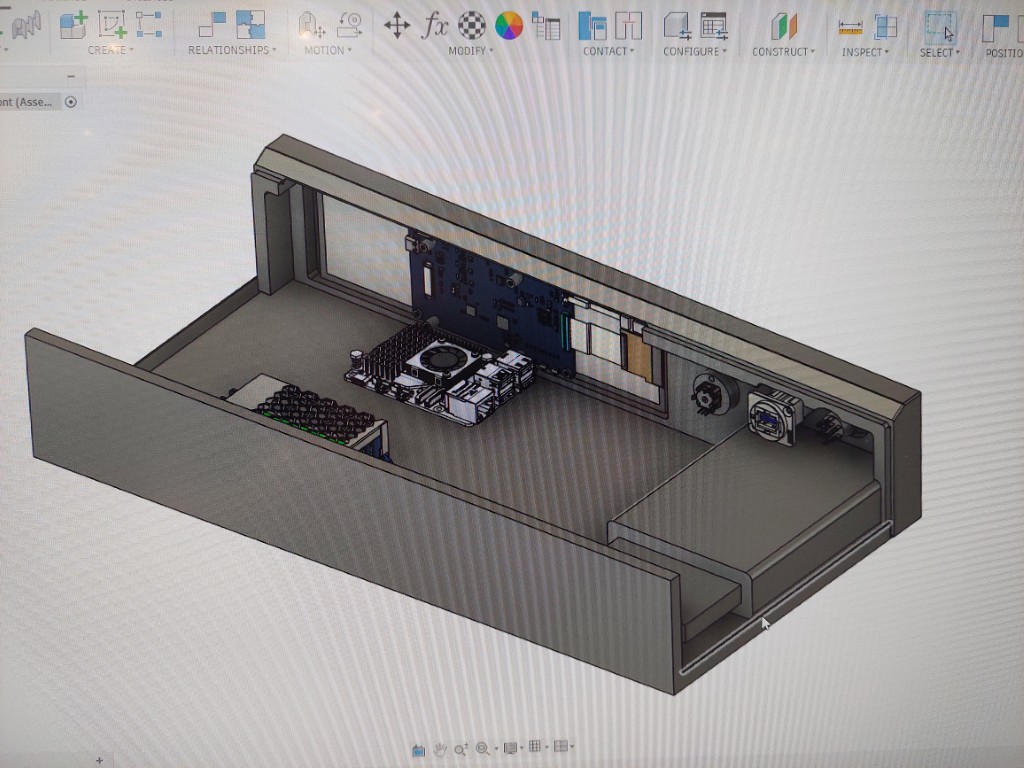Expand the CREATE dropdown menu
Viewport: 1024px width, 768px height.
tap(110, 50)
